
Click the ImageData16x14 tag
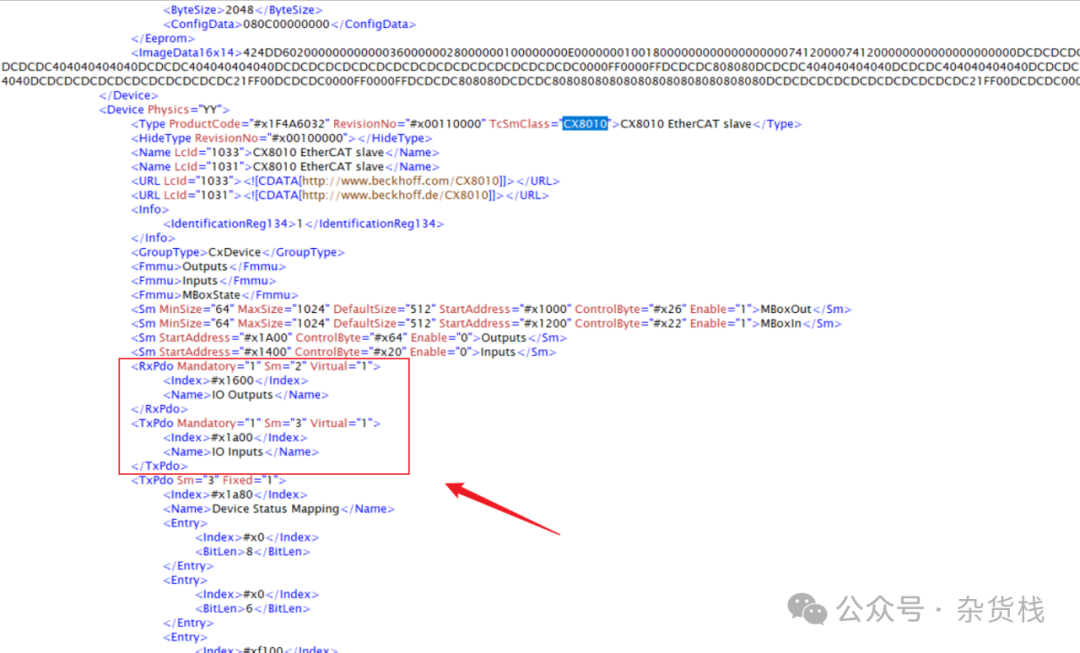(x=186, y=53)
